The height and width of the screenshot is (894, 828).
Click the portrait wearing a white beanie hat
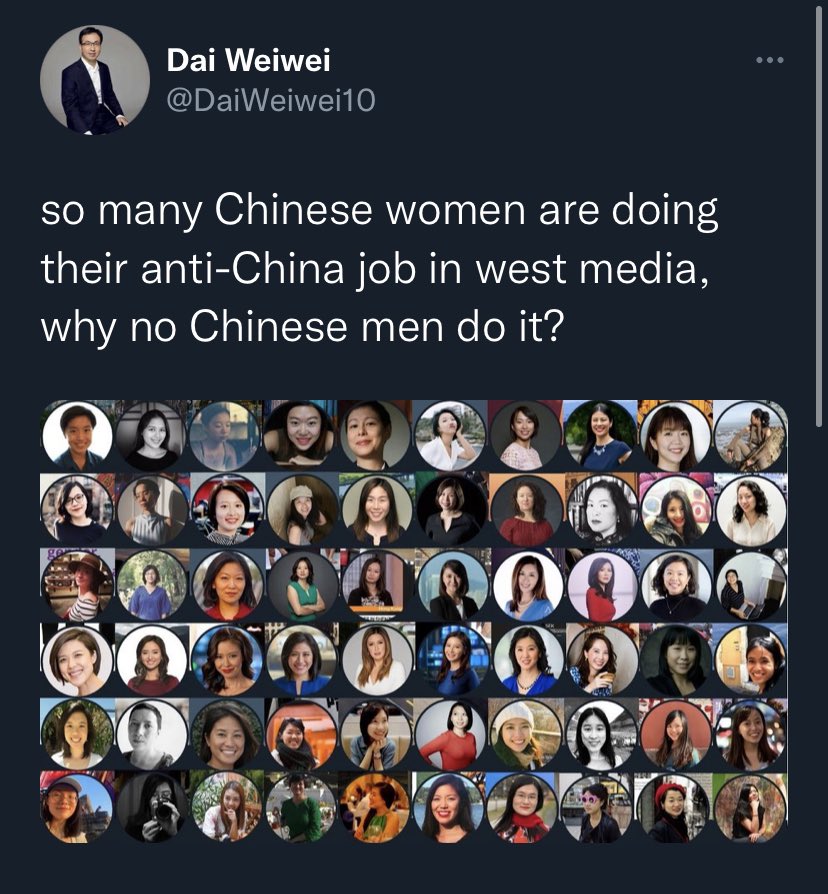(526, 734)
